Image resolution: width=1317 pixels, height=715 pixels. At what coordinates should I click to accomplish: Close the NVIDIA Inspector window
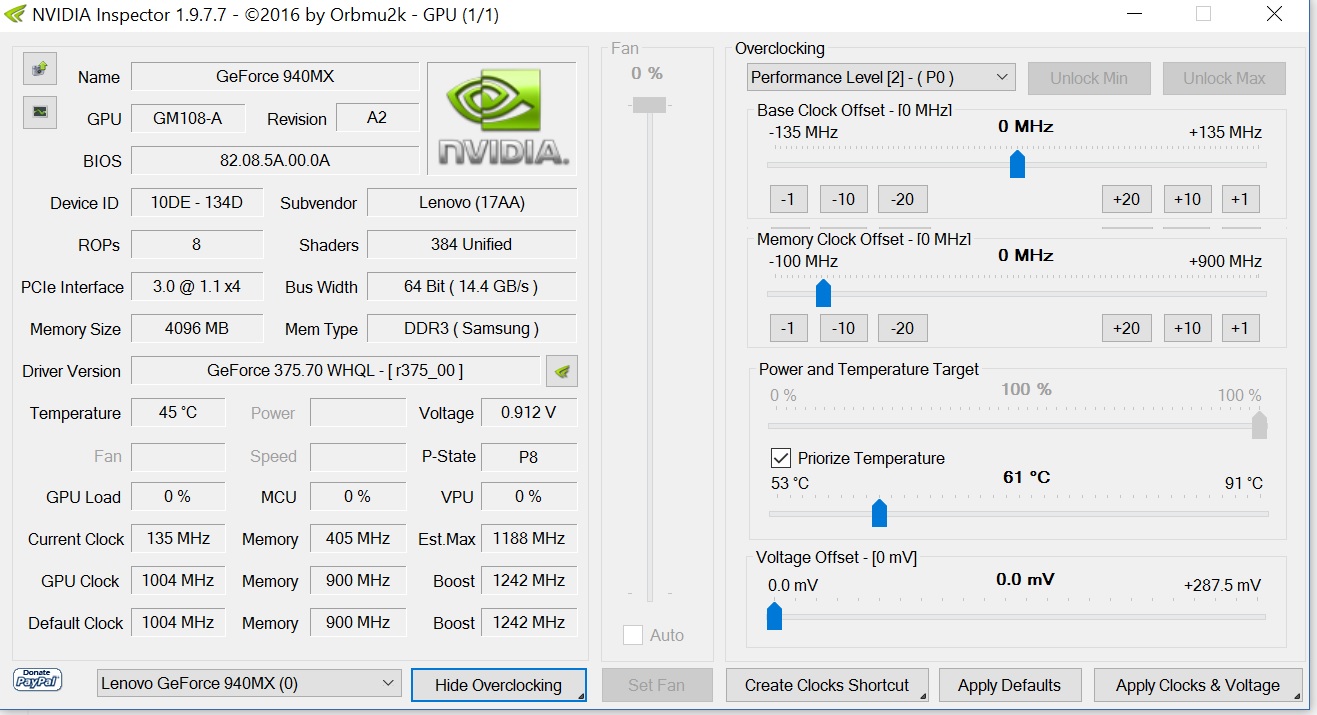click(x=1274, y=14)
